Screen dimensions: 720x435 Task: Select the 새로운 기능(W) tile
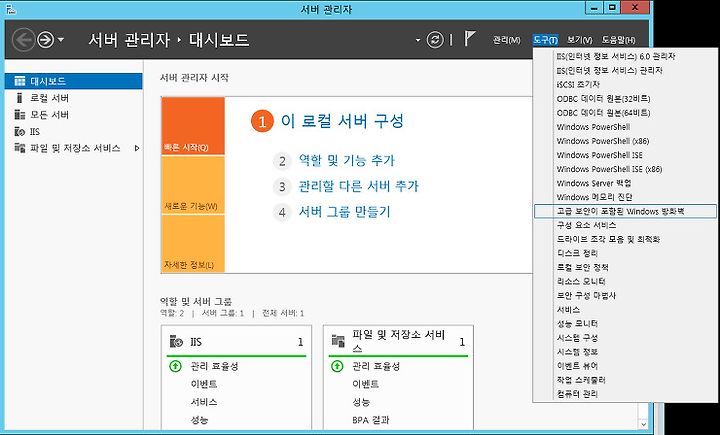[193, 185]
